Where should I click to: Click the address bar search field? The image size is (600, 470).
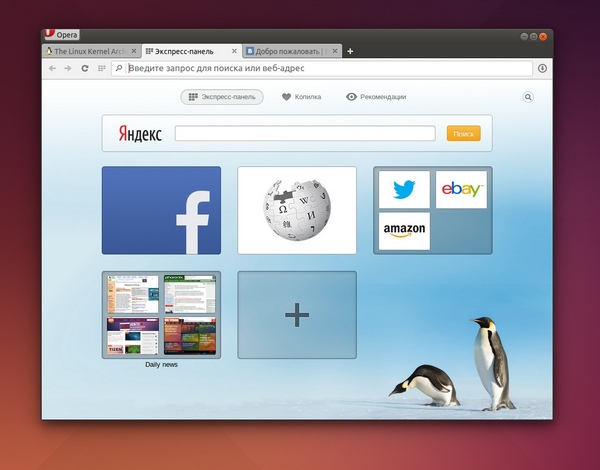(322, 68)
